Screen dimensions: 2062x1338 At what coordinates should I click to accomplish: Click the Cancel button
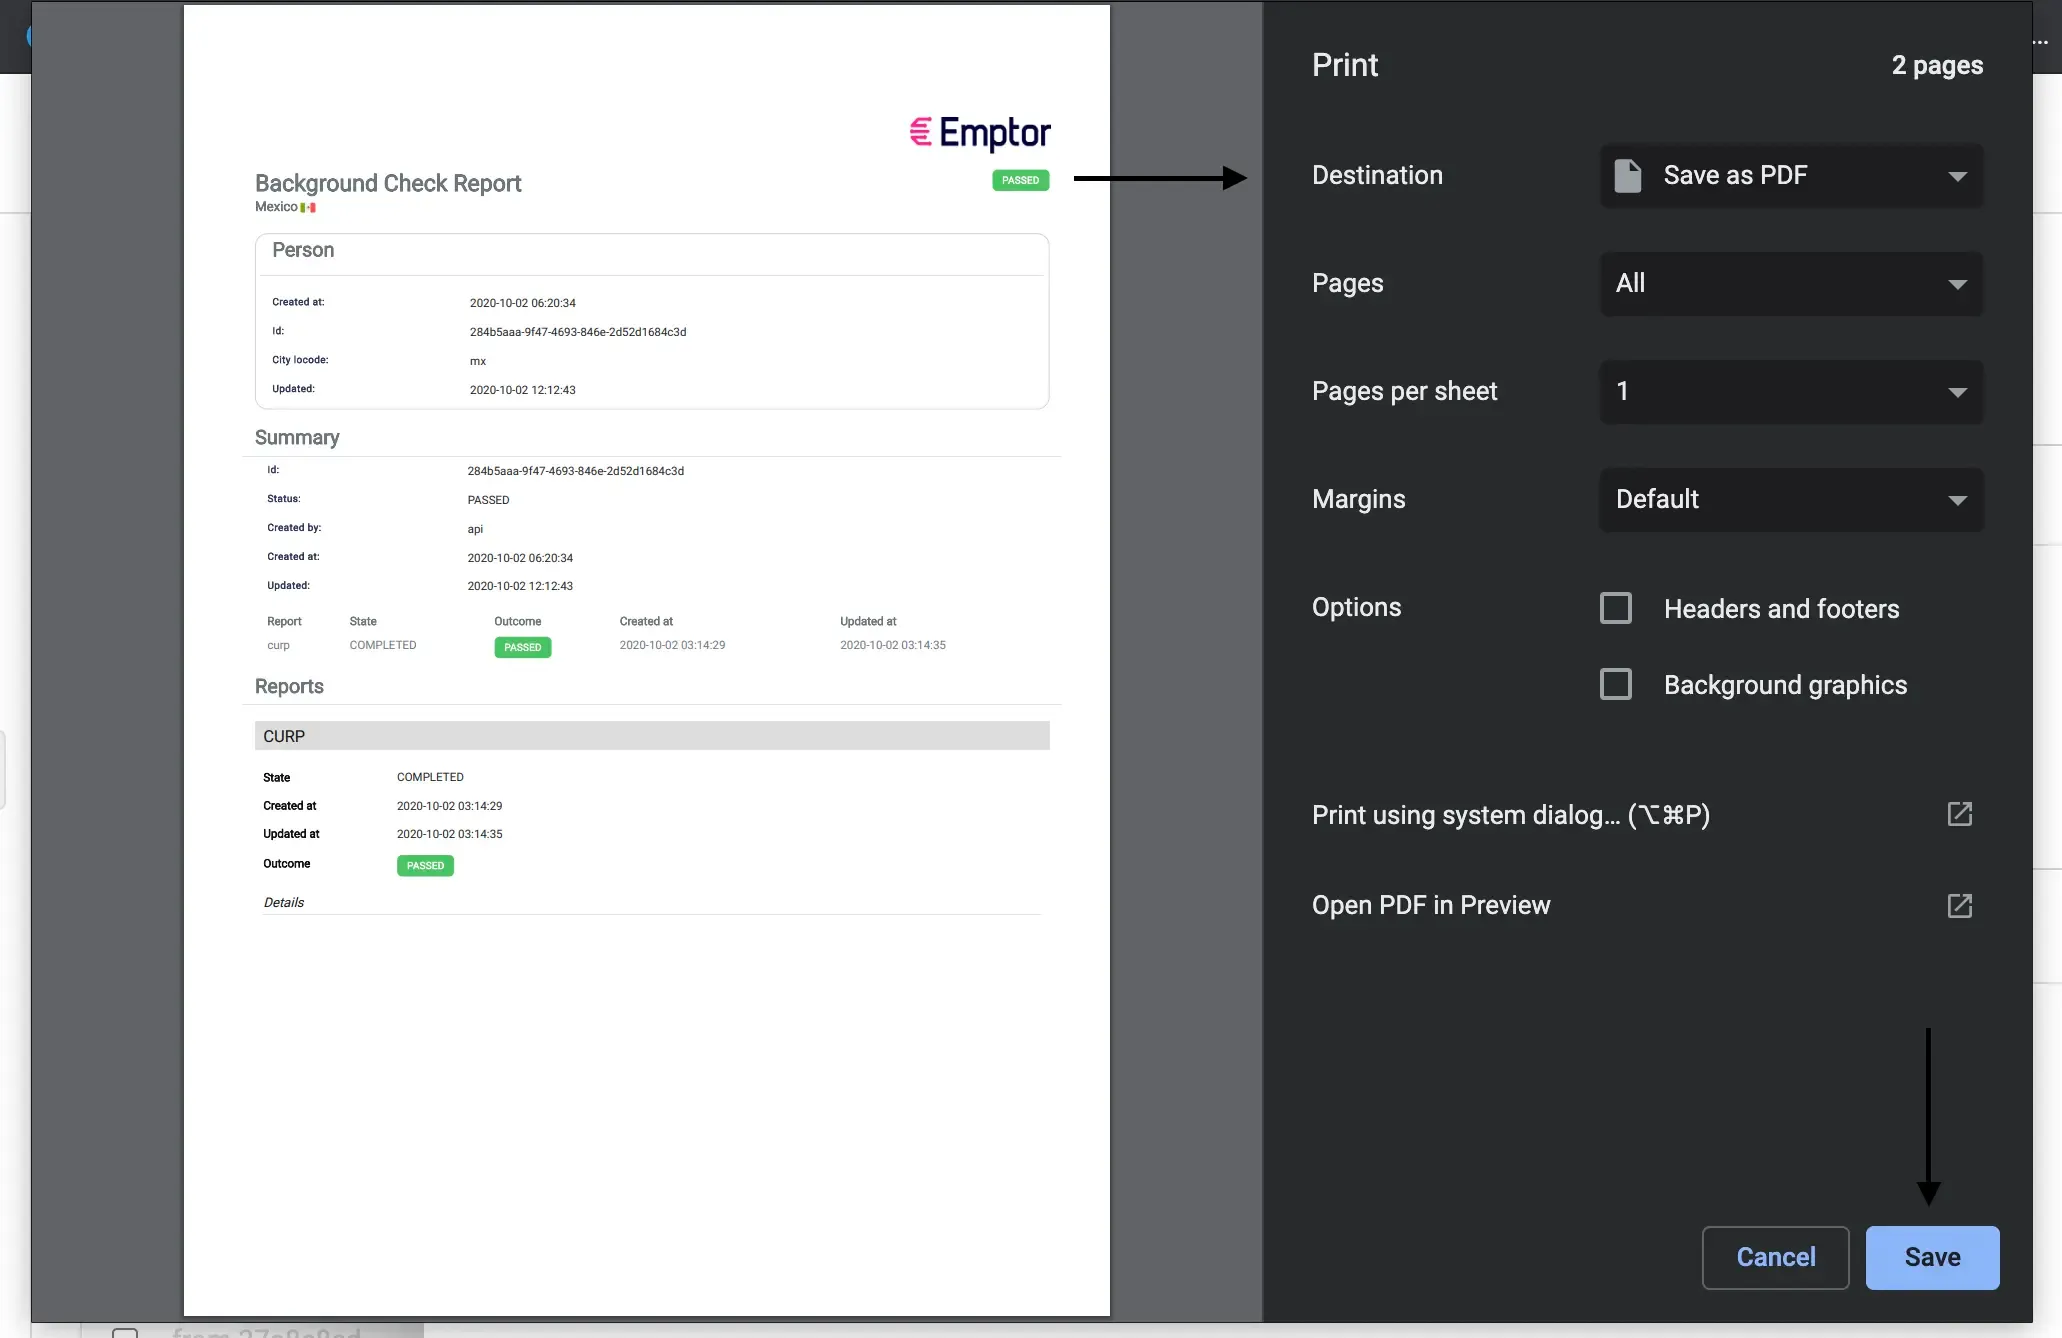tap(1775, 1258)
